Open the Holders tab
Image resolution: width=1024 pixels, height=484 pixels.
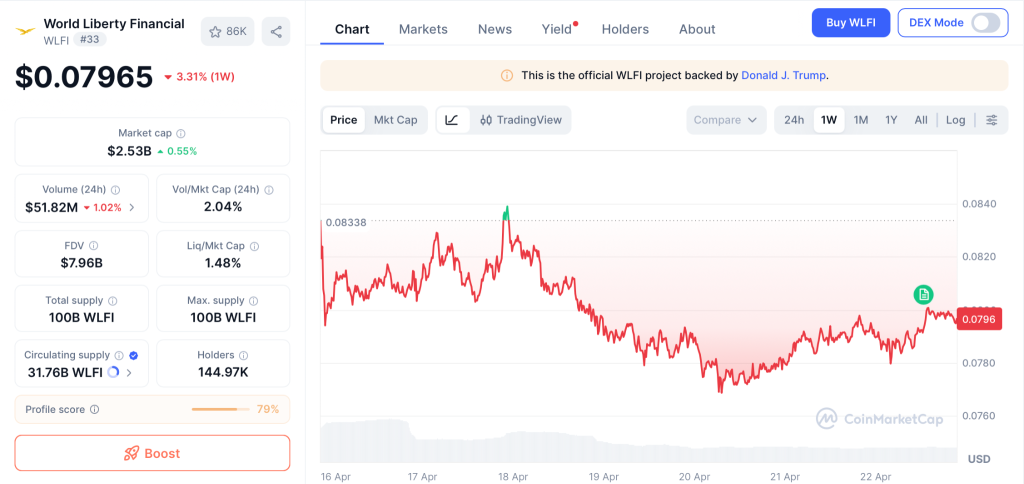[x=625, y=29]
